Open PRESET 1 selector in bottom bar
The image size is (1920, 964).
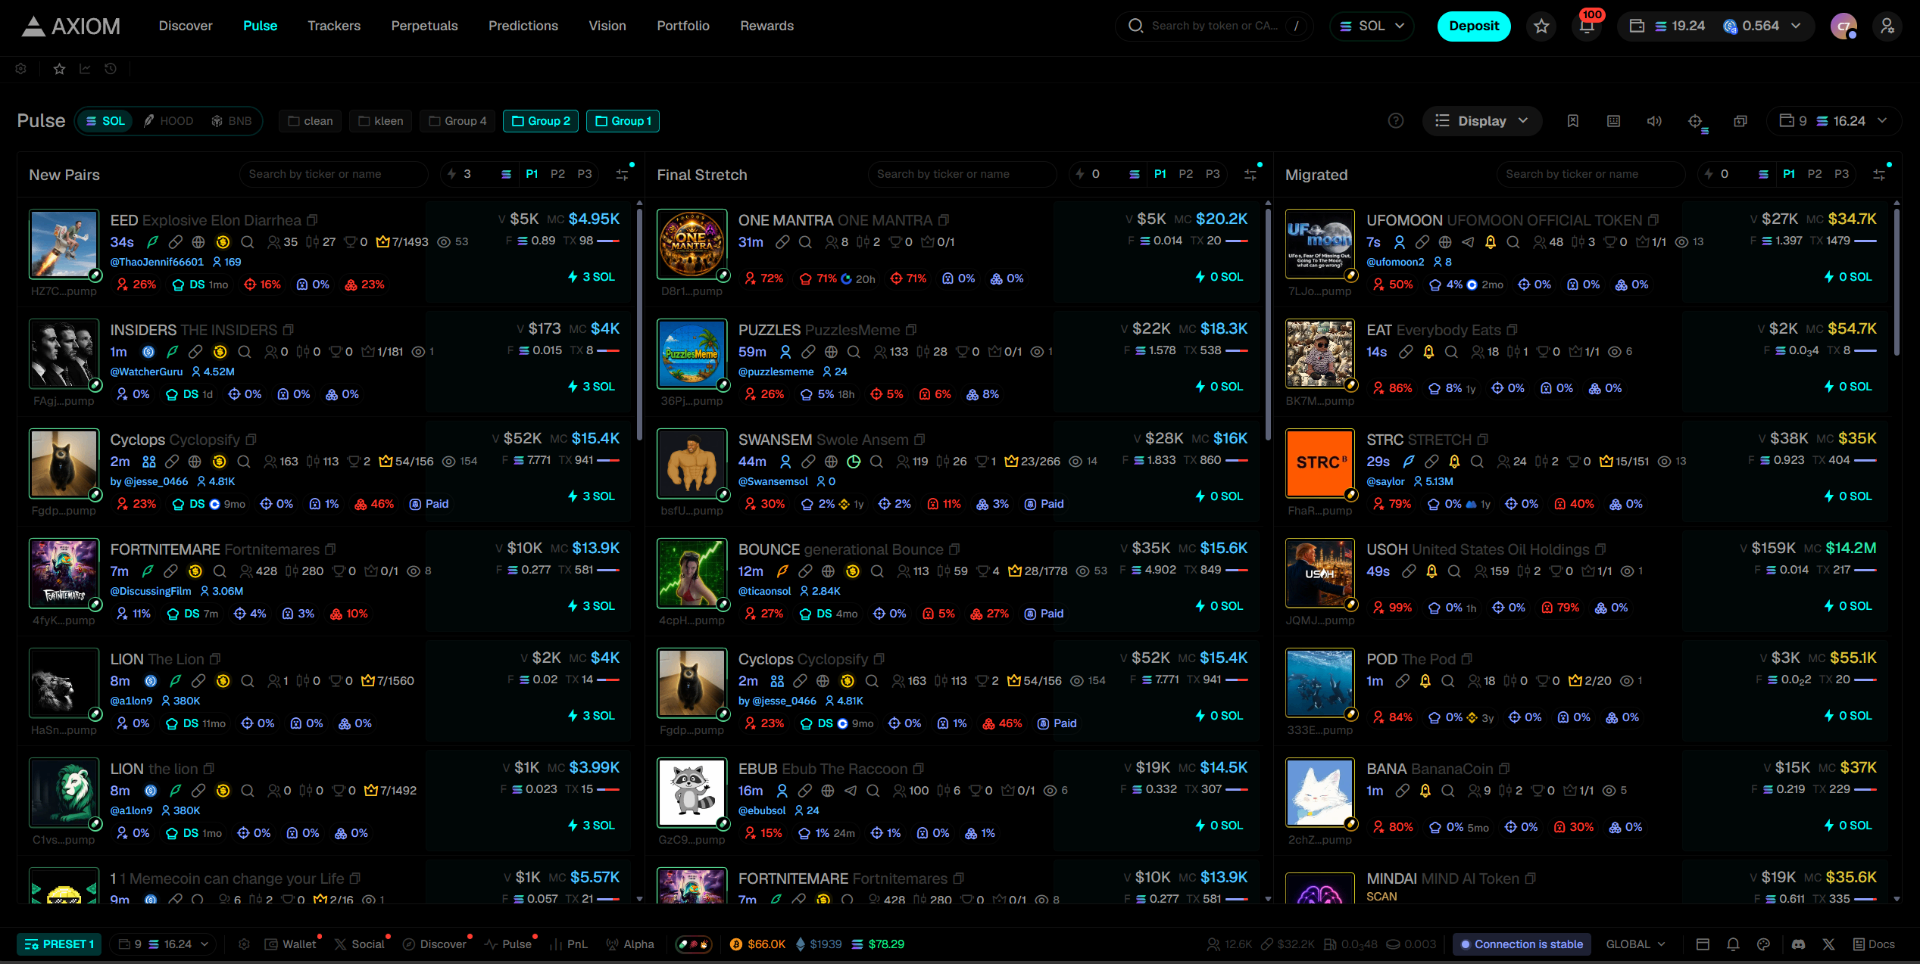[x=59, y=944]
